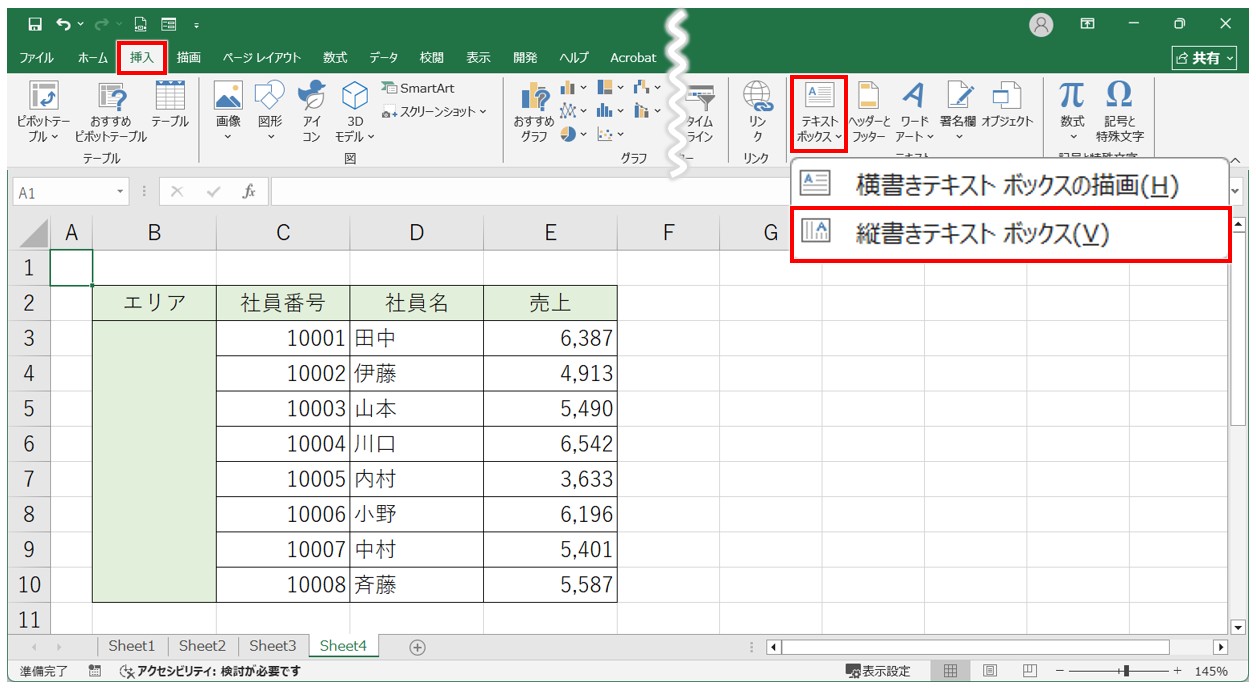Click the アイコン insert button

312,112
